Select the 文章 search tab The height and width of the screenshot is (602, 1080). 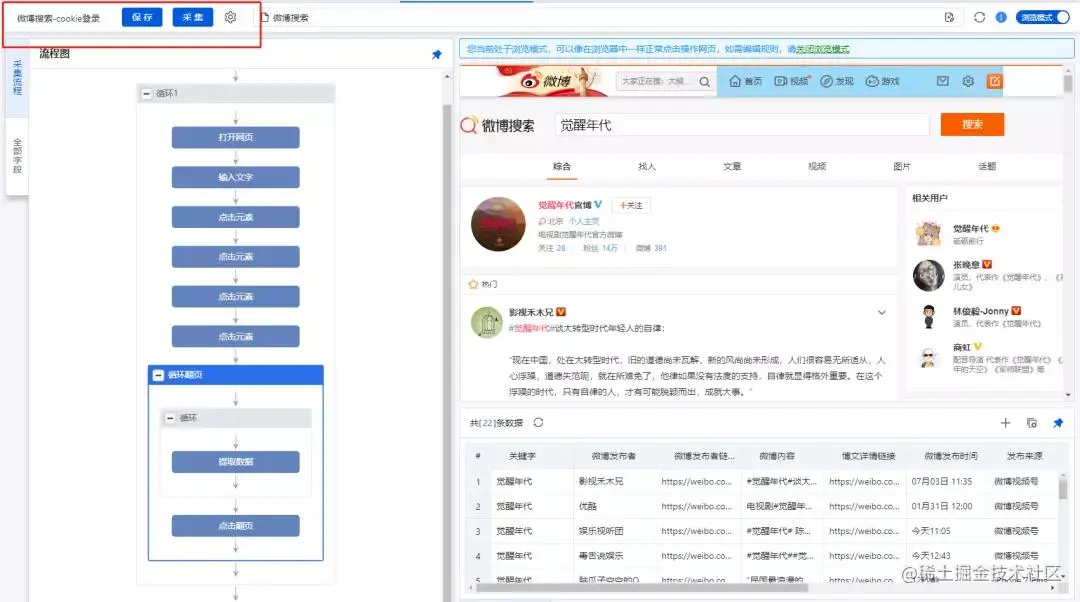coord(732,166)
